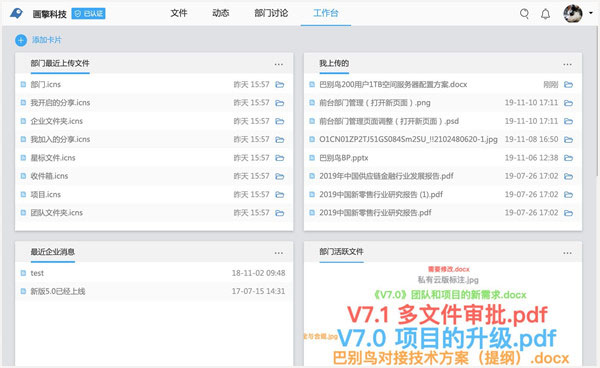Open file 我开启的分享.icns
Viewport: 600px width, 368px height.
pos(60,103)
